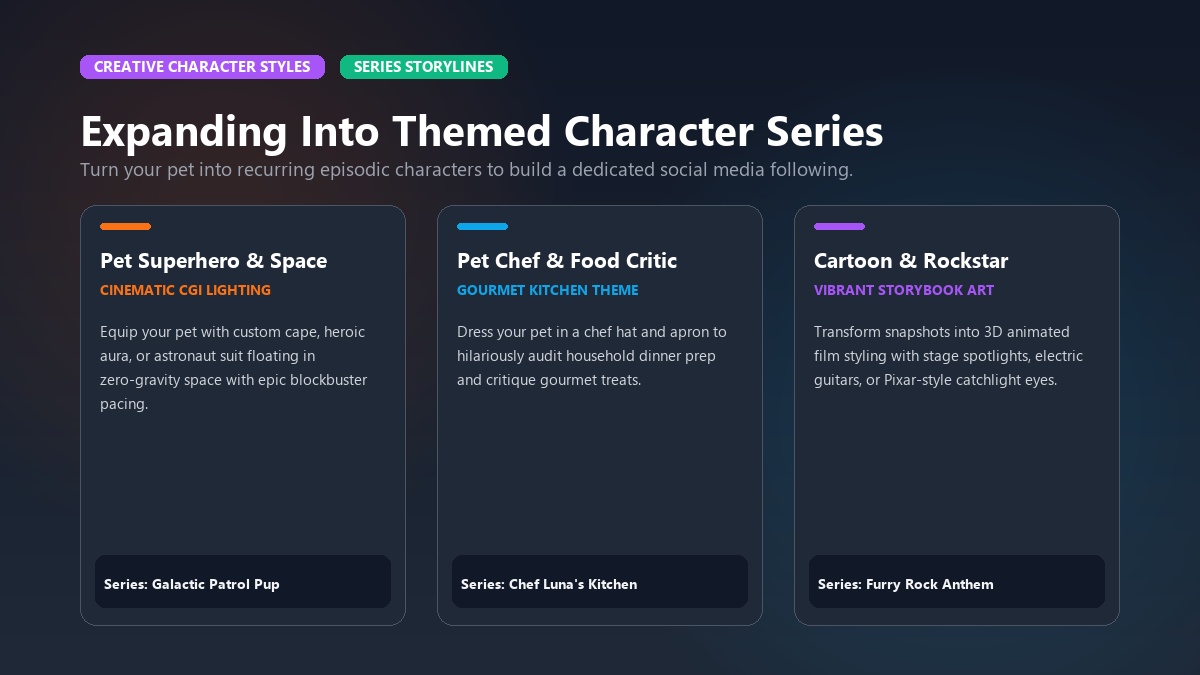Click the purple accent bar on third card

(x=840, y=227)
